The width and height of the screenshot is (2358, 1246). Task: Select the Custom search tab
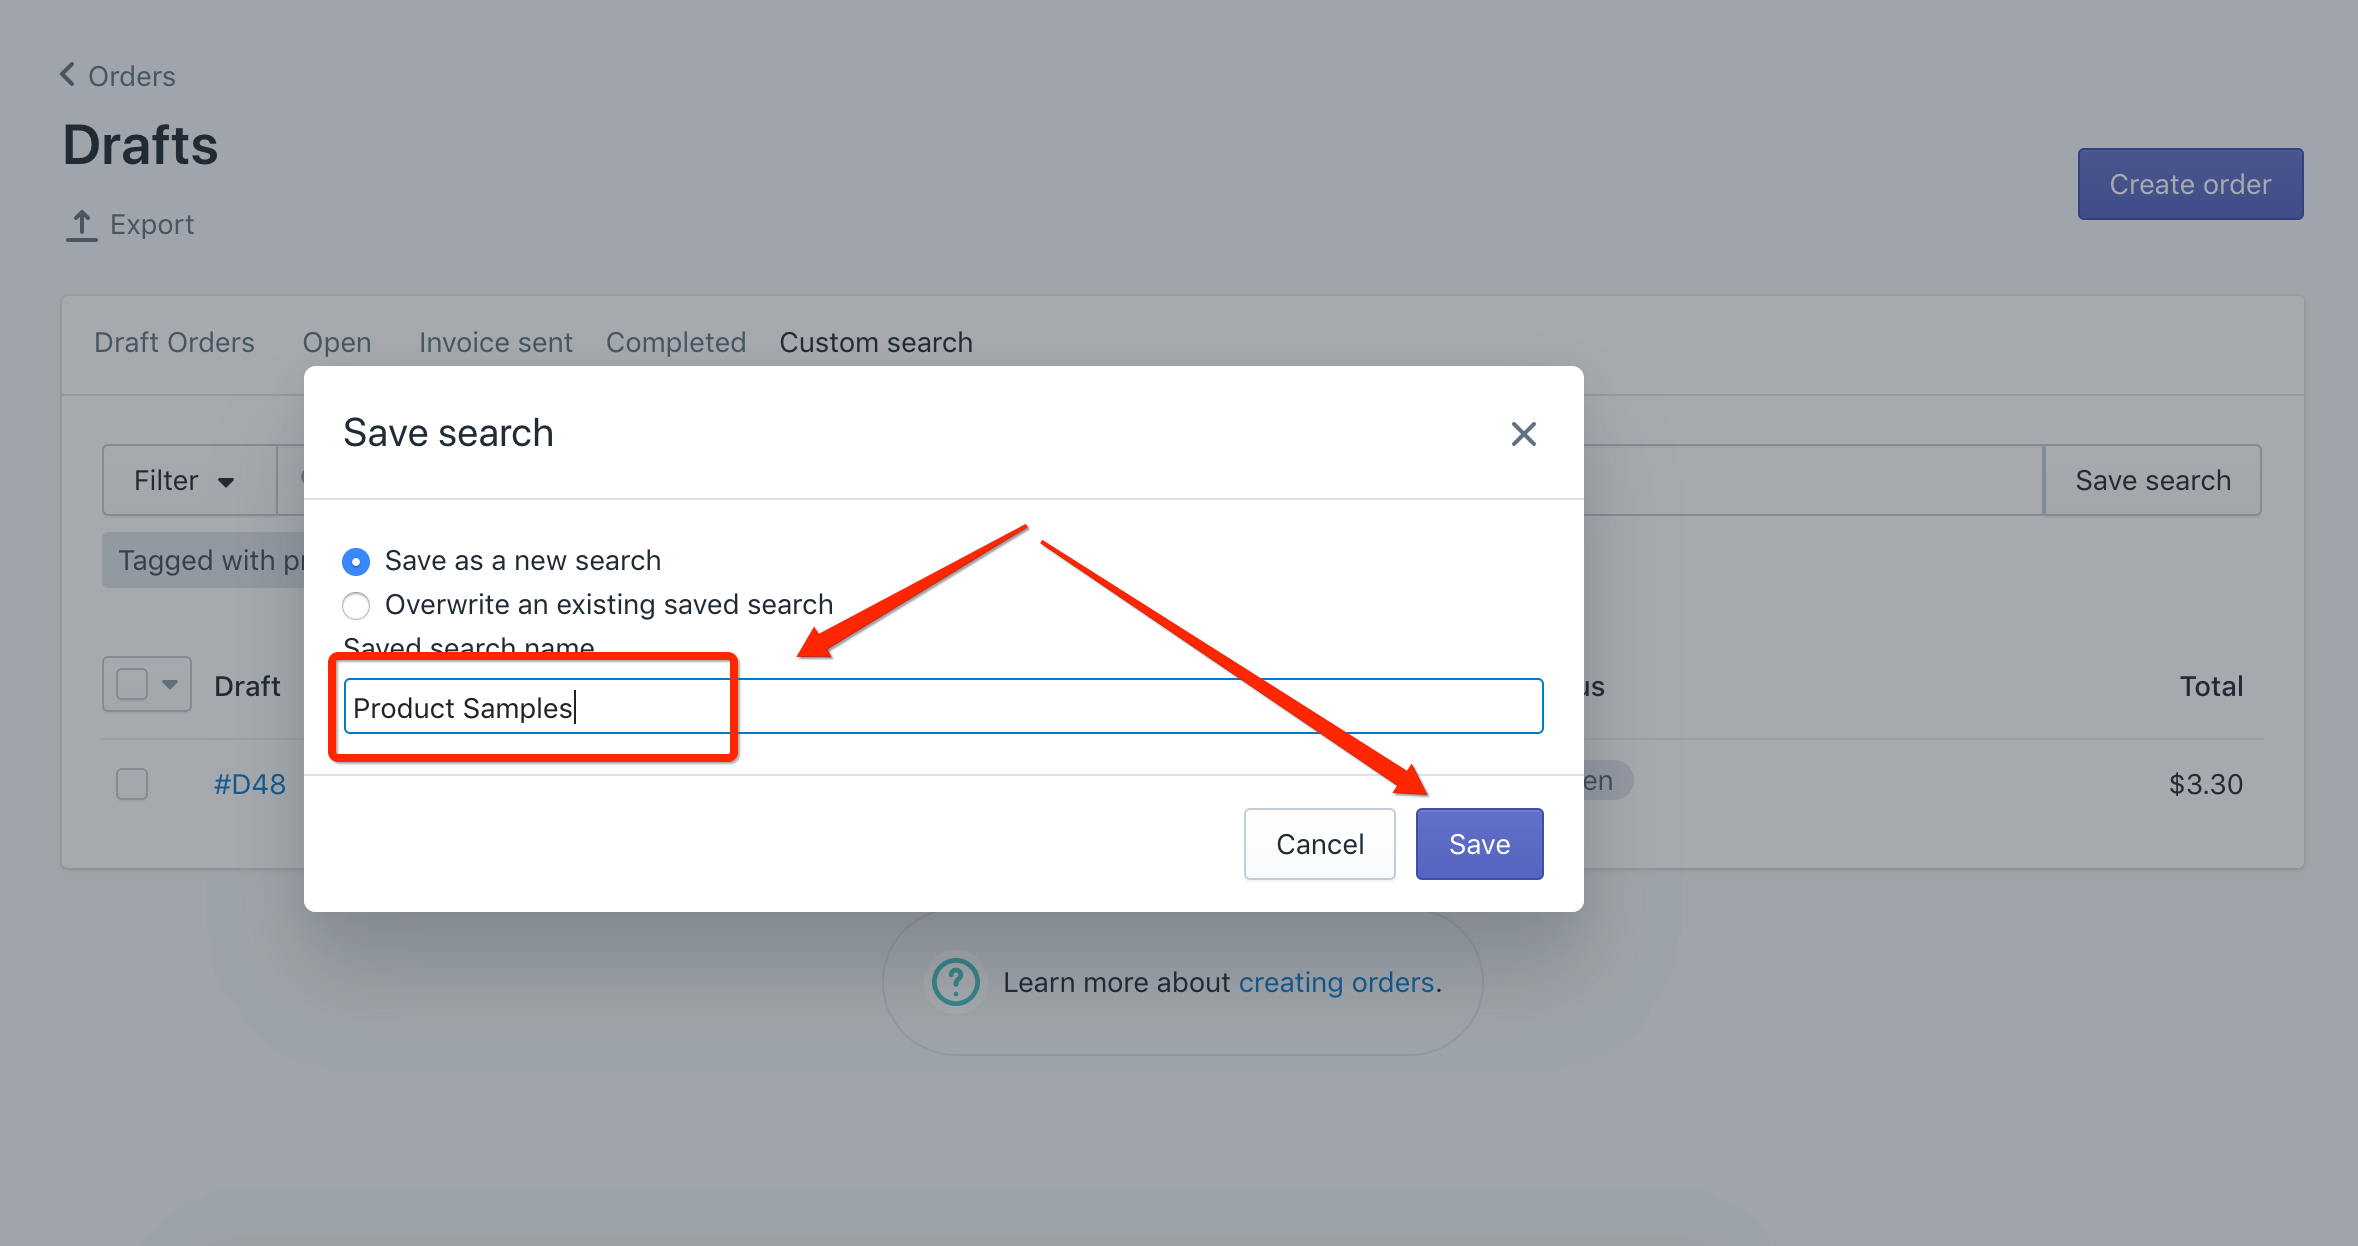click(x=876, y=343)
